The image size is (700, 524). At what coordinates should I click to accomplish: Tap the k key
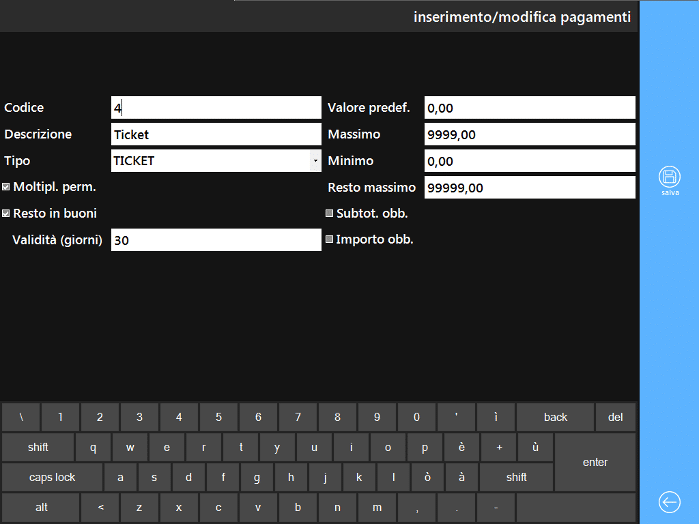tap(359, 477)
